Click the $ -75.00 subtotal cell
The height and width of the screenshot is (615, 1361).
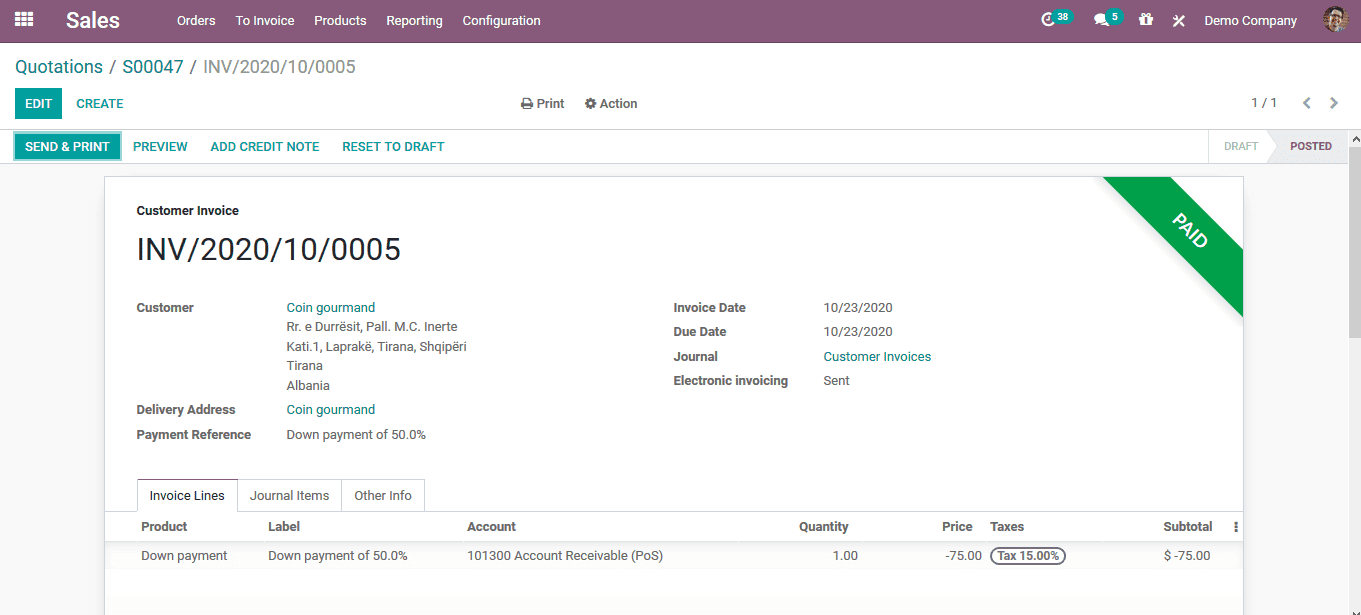(x=1187, y=556)
